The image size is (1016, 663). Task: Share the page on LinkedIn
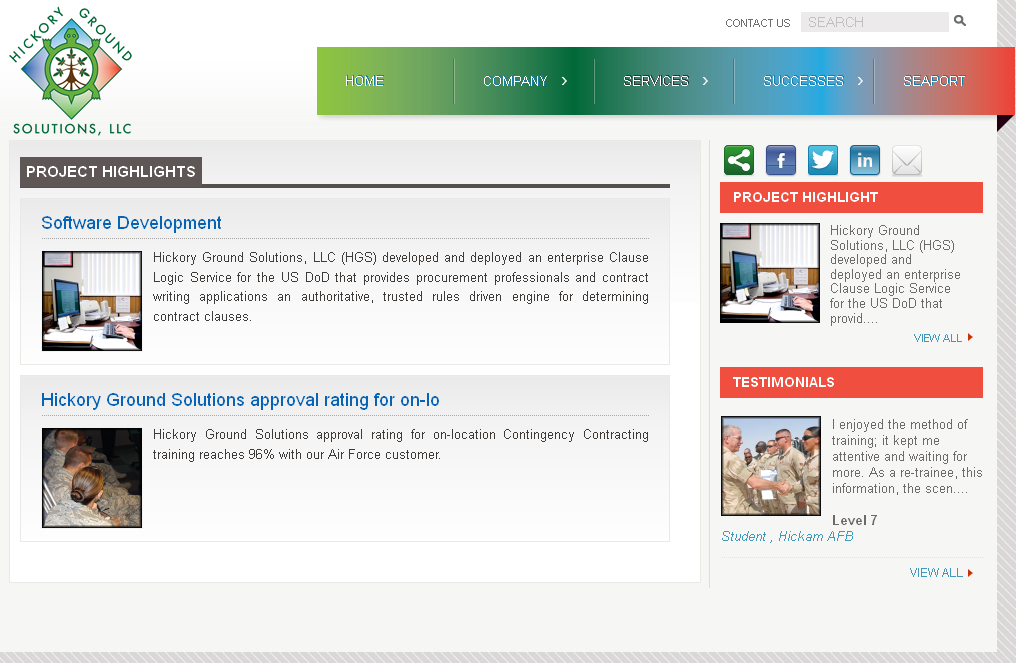click(865, 160)
